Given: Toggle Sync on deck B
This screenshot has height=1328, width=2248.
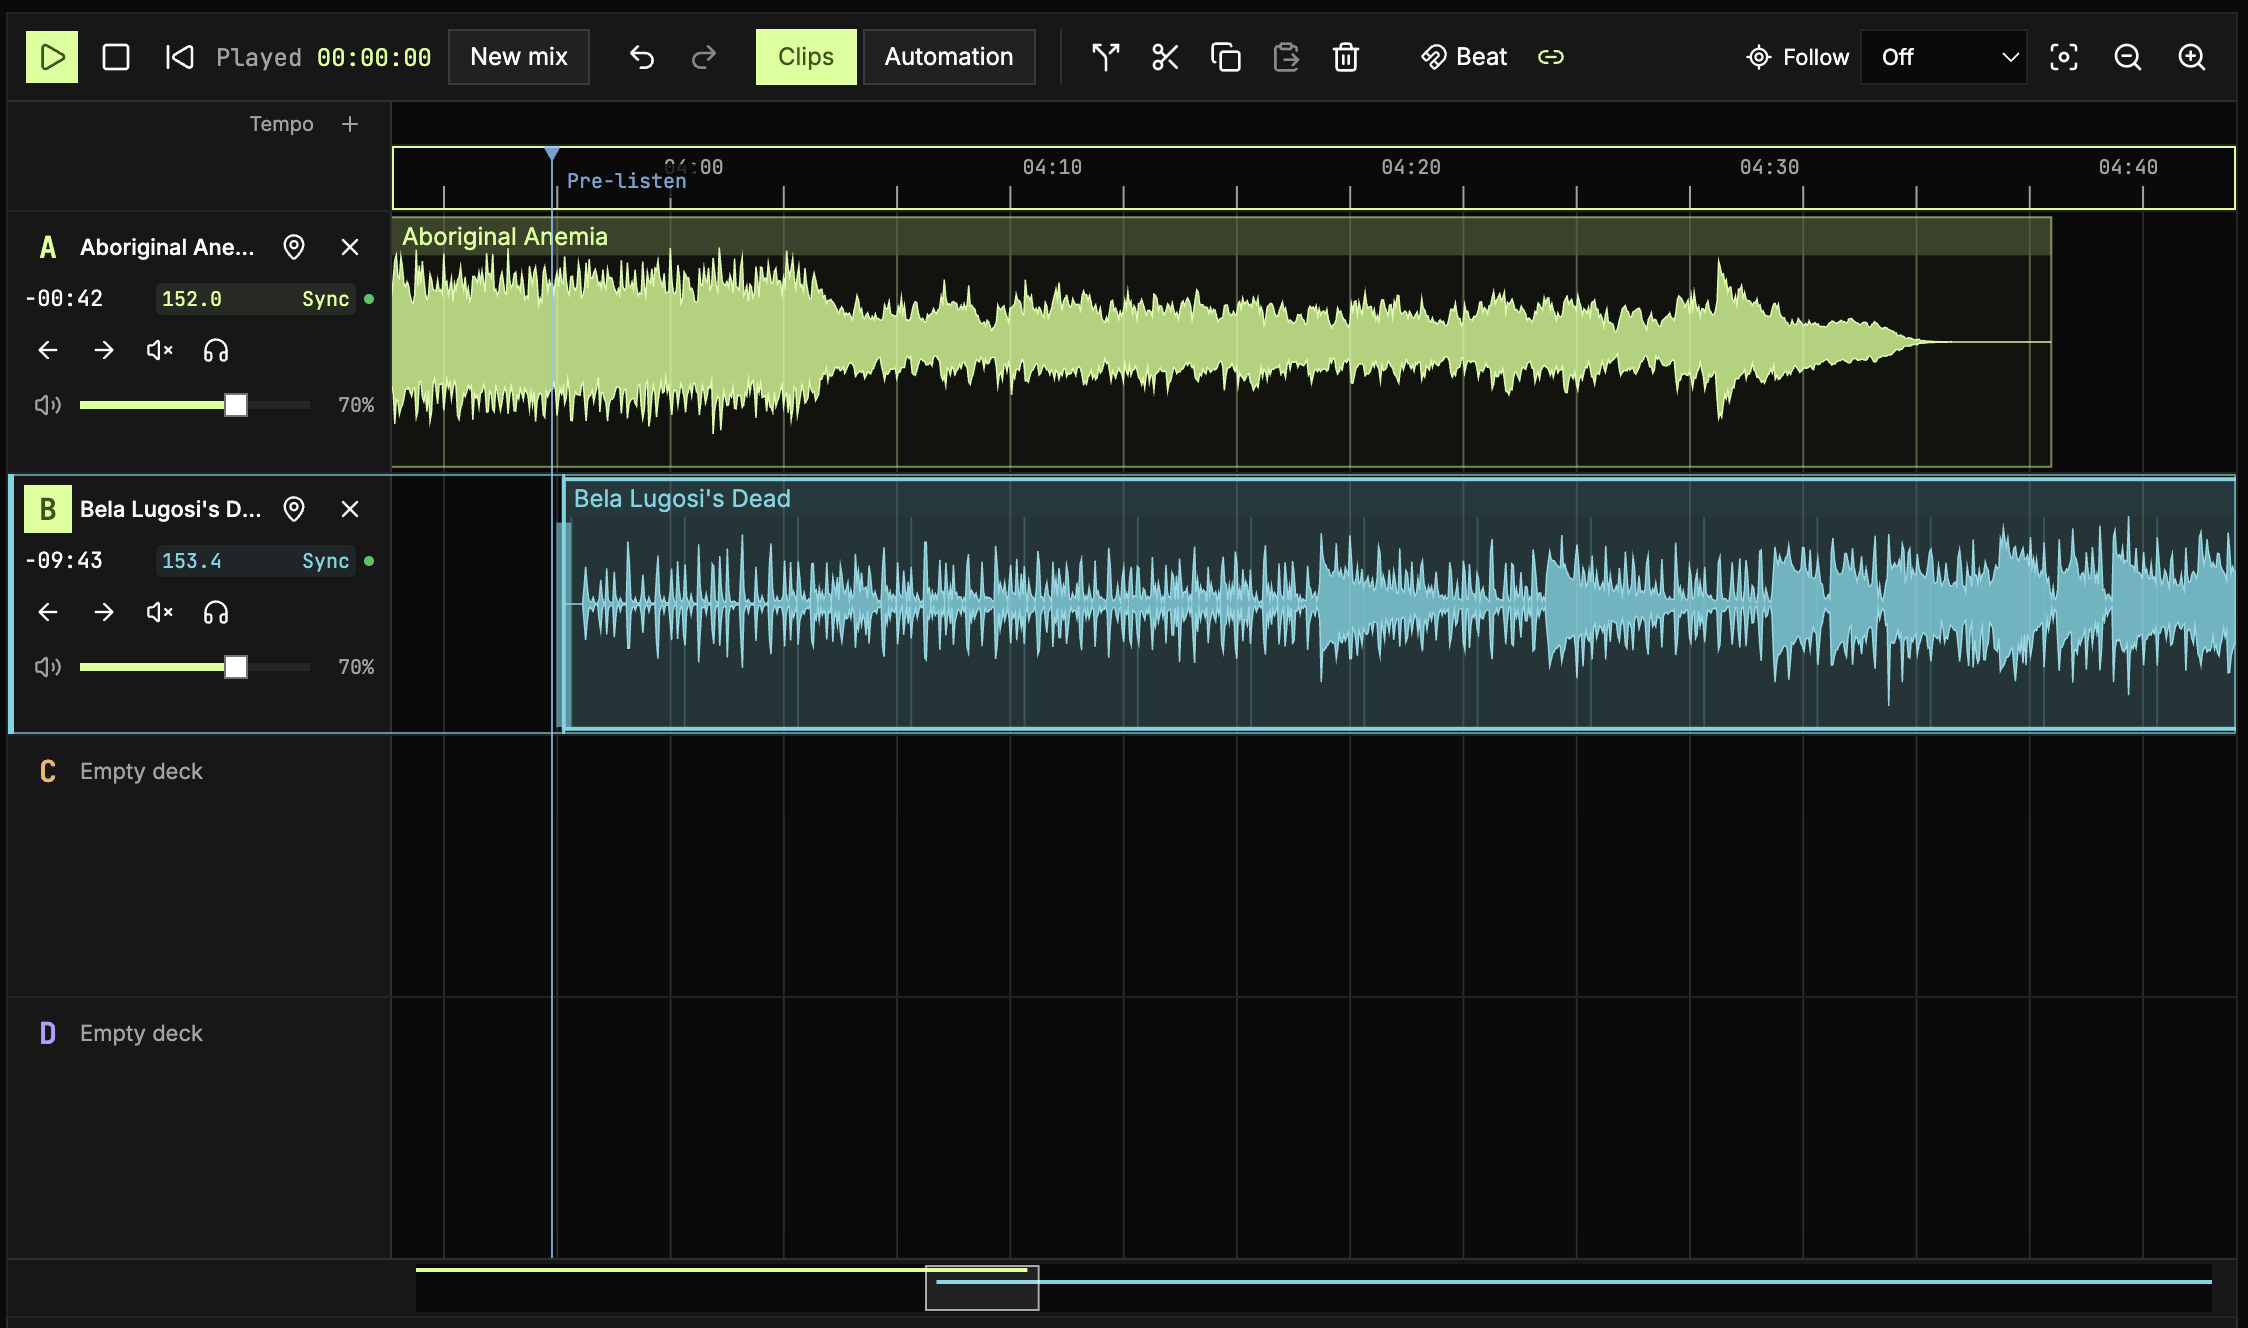Looking at the screenshot, I should pyautogui.click(x=326, y=561).
